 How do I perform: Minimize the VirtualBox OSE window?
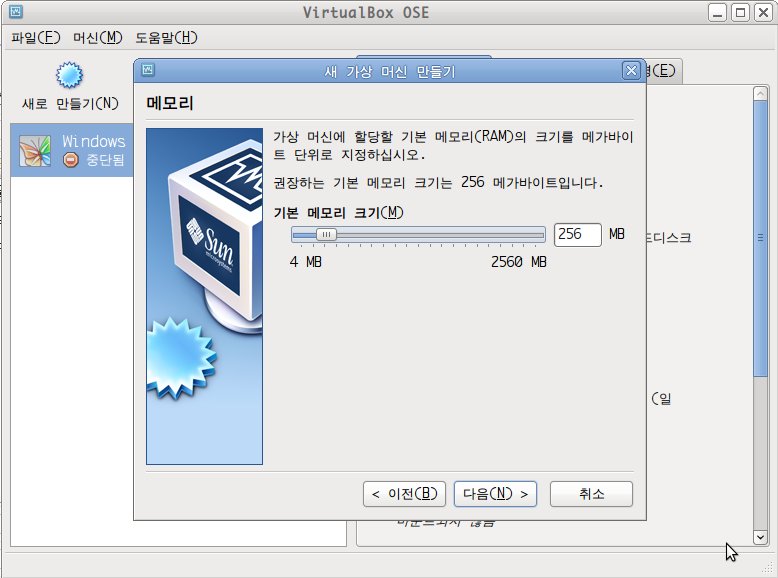[717, 12]
